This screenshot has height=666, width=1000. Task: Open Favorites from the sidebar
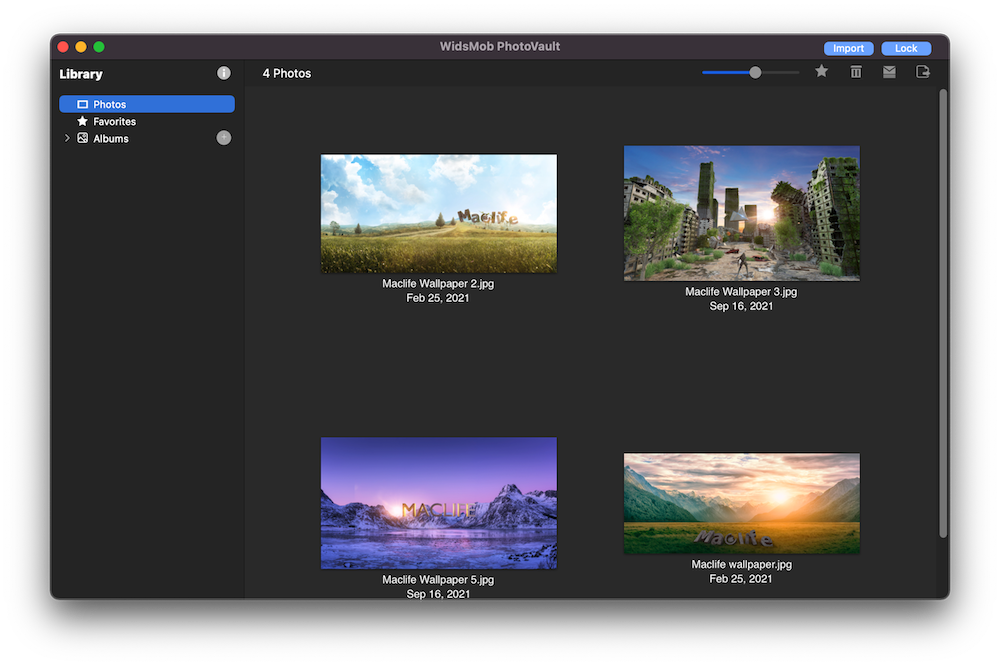pos(116,121)
